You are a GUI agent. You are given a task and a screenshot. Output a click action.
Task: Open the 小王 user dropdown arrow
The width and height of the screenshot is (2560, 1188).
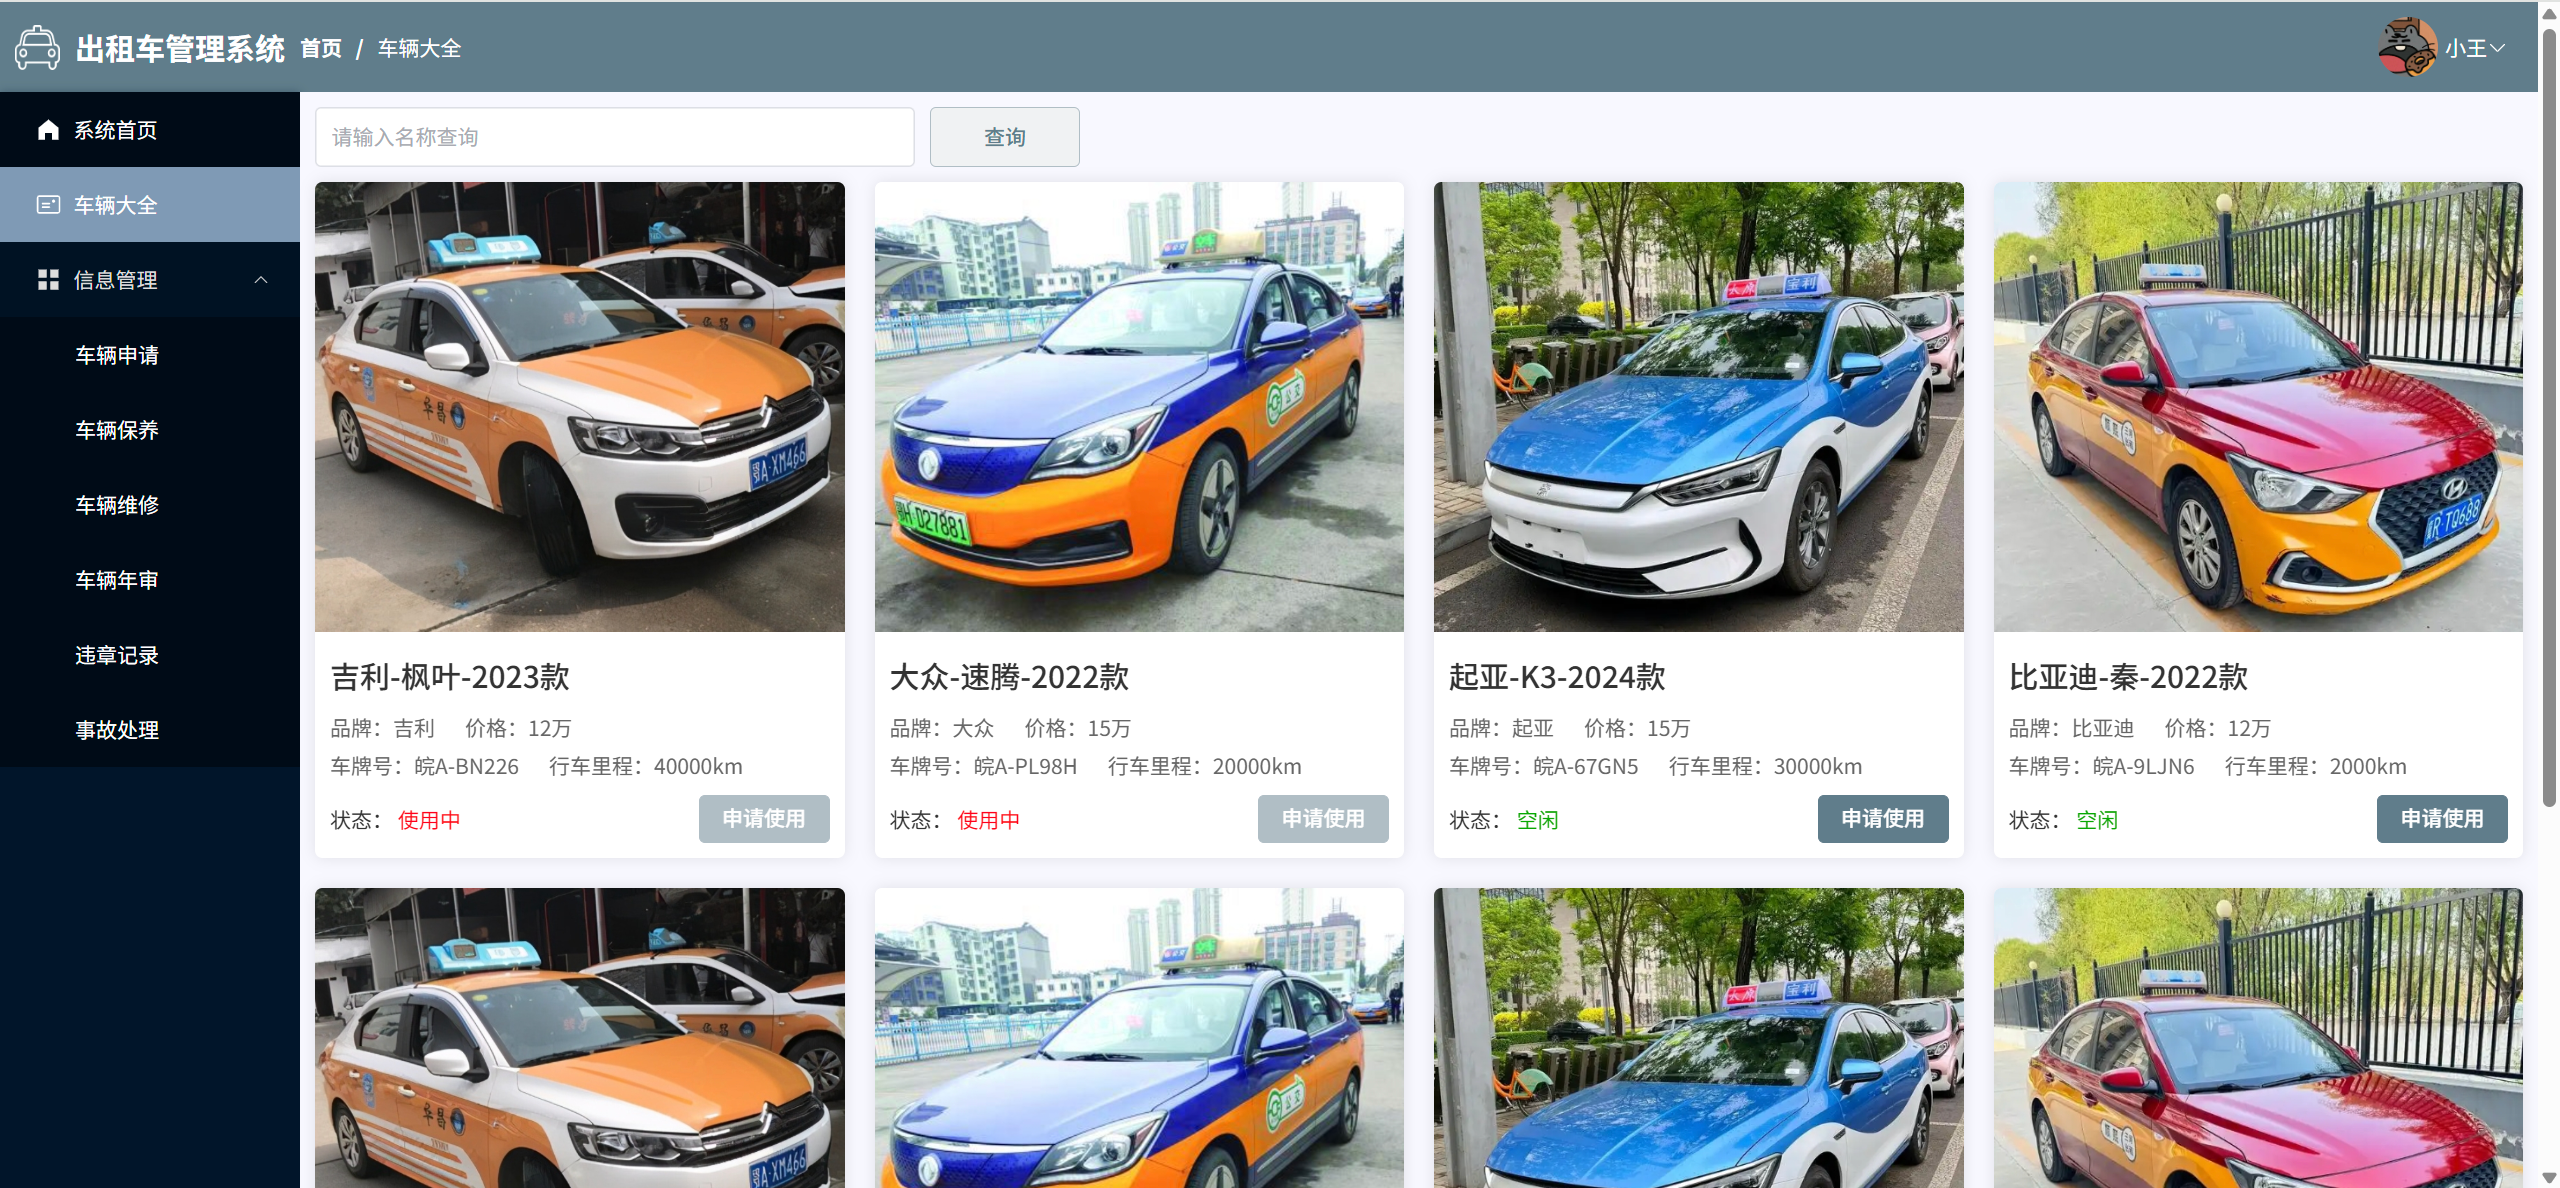2498,48
